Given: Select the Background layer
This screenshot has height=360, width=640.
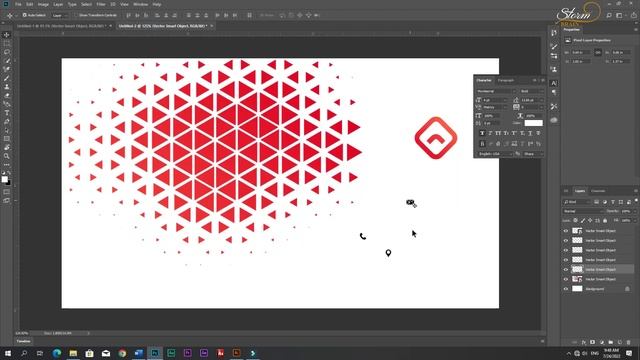Looking at the screenshot, I should point(598,289).
